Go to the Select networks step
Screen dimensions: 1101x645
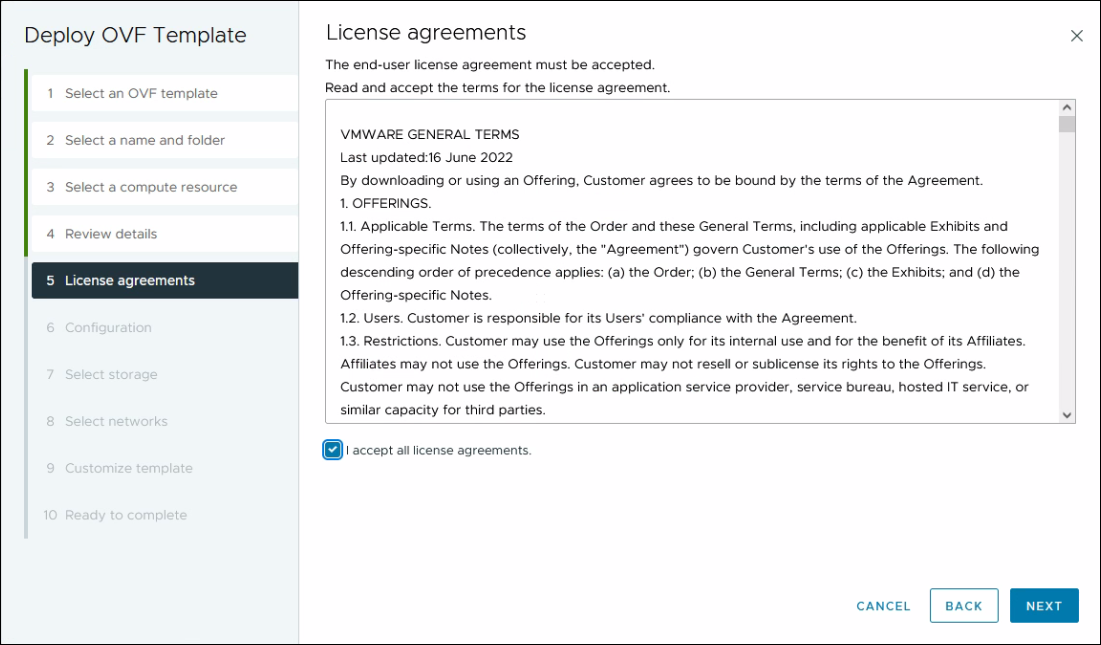point(122,421)
